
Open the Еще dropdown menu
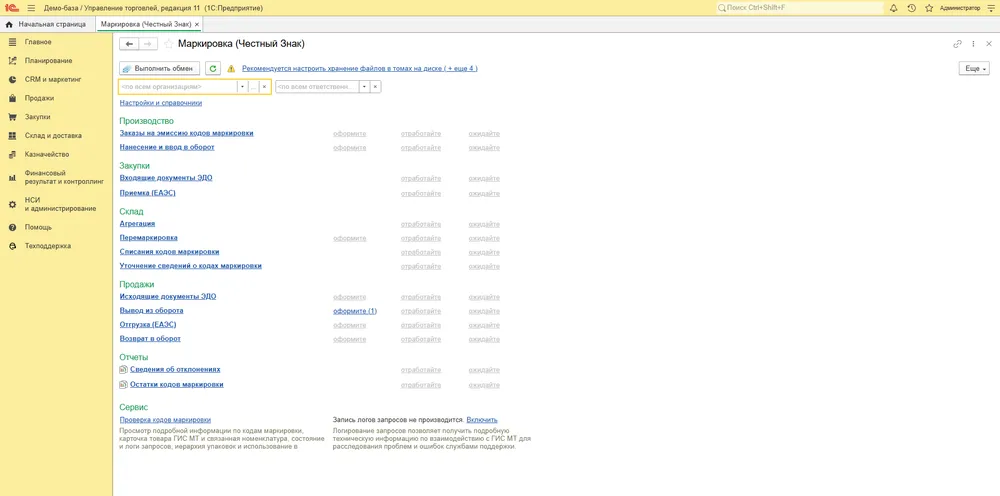pyautogui.click(x=974, y=68)
